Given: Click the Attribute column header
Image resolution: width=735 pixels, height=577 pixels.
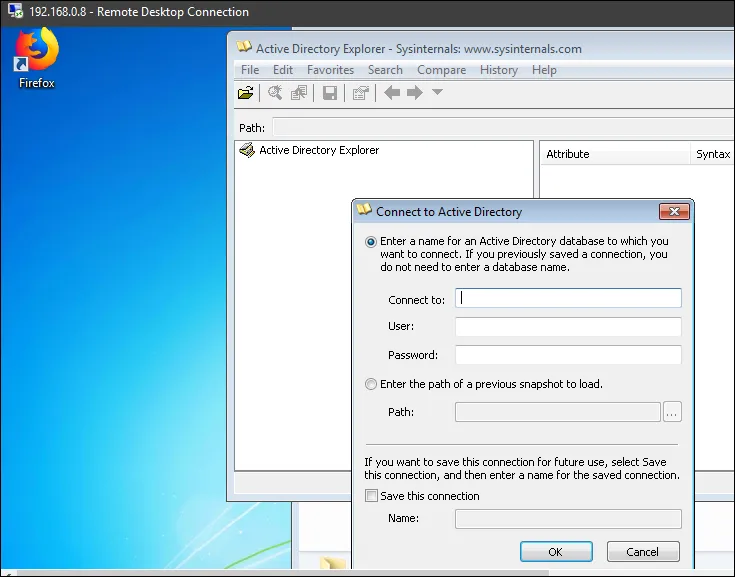Looking at the screenshot, I should (615, 154).
